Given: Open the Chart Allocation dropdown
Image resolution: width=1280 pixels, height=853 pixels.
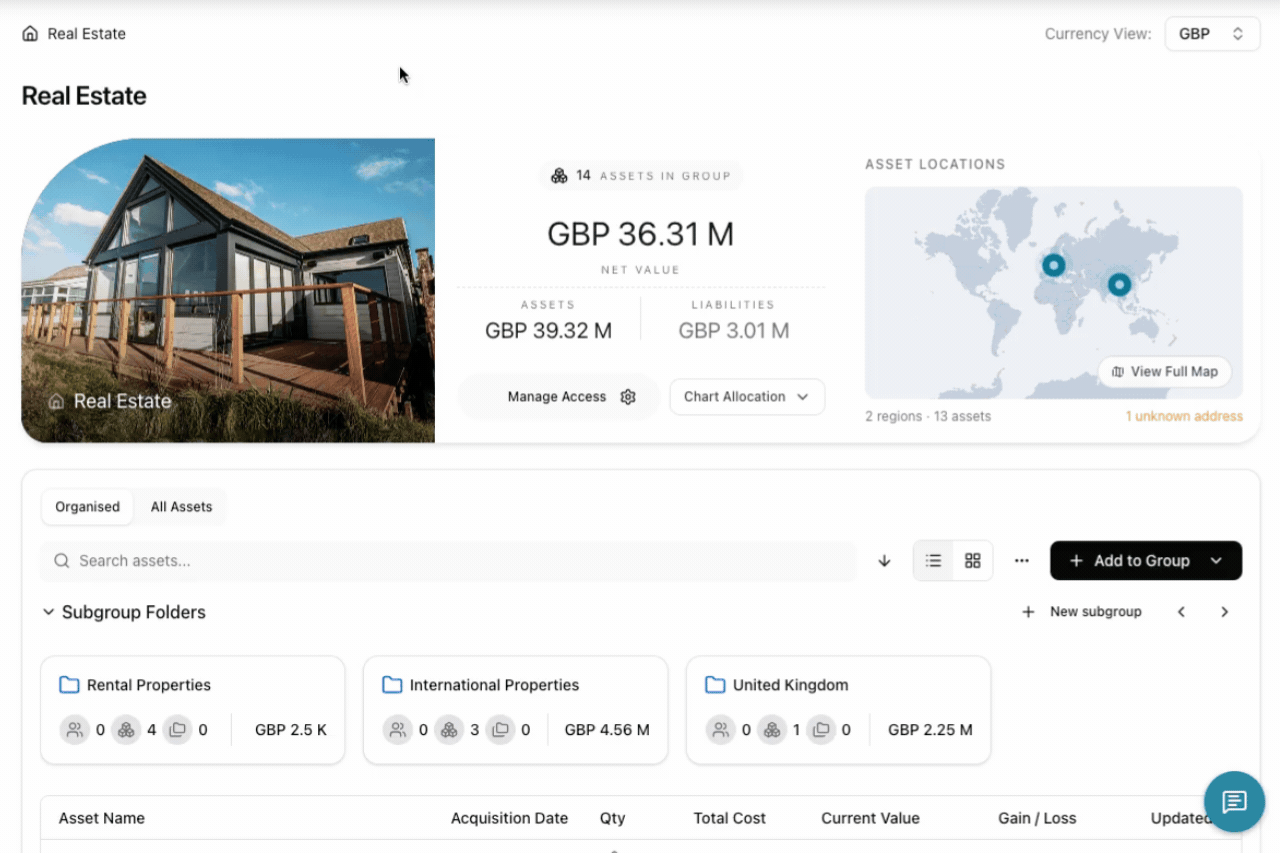Looking at the screenshot, I should coord(747,397).
